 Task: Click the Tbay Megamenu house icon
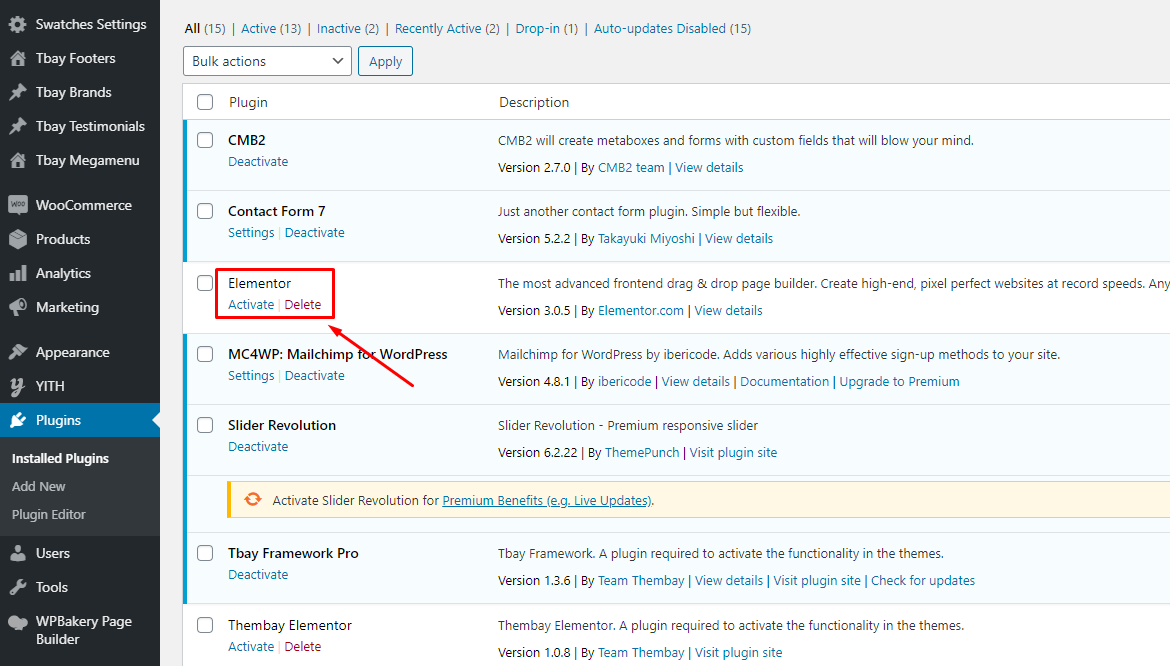click(18, 160)
